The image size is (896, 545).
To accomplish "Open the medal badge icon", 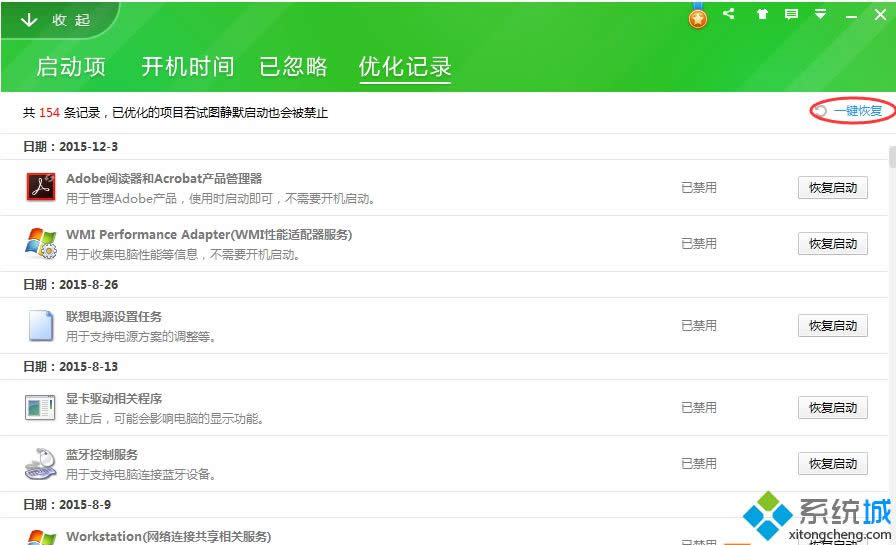I will (698, 17).
